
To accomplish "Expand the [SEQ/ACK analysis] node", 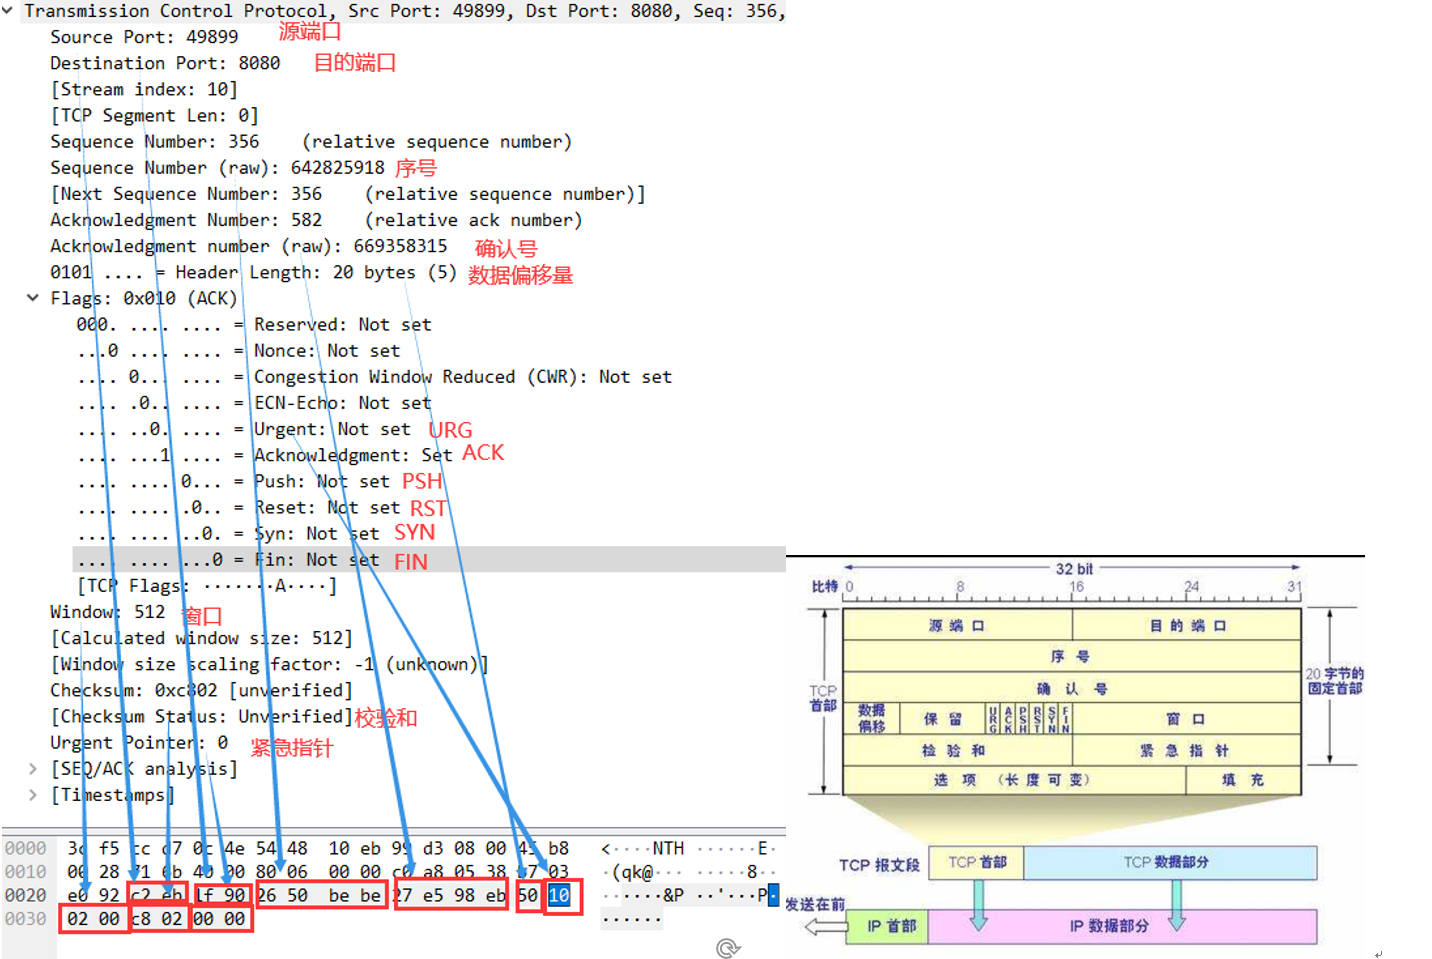I will [x=33, y=768].
